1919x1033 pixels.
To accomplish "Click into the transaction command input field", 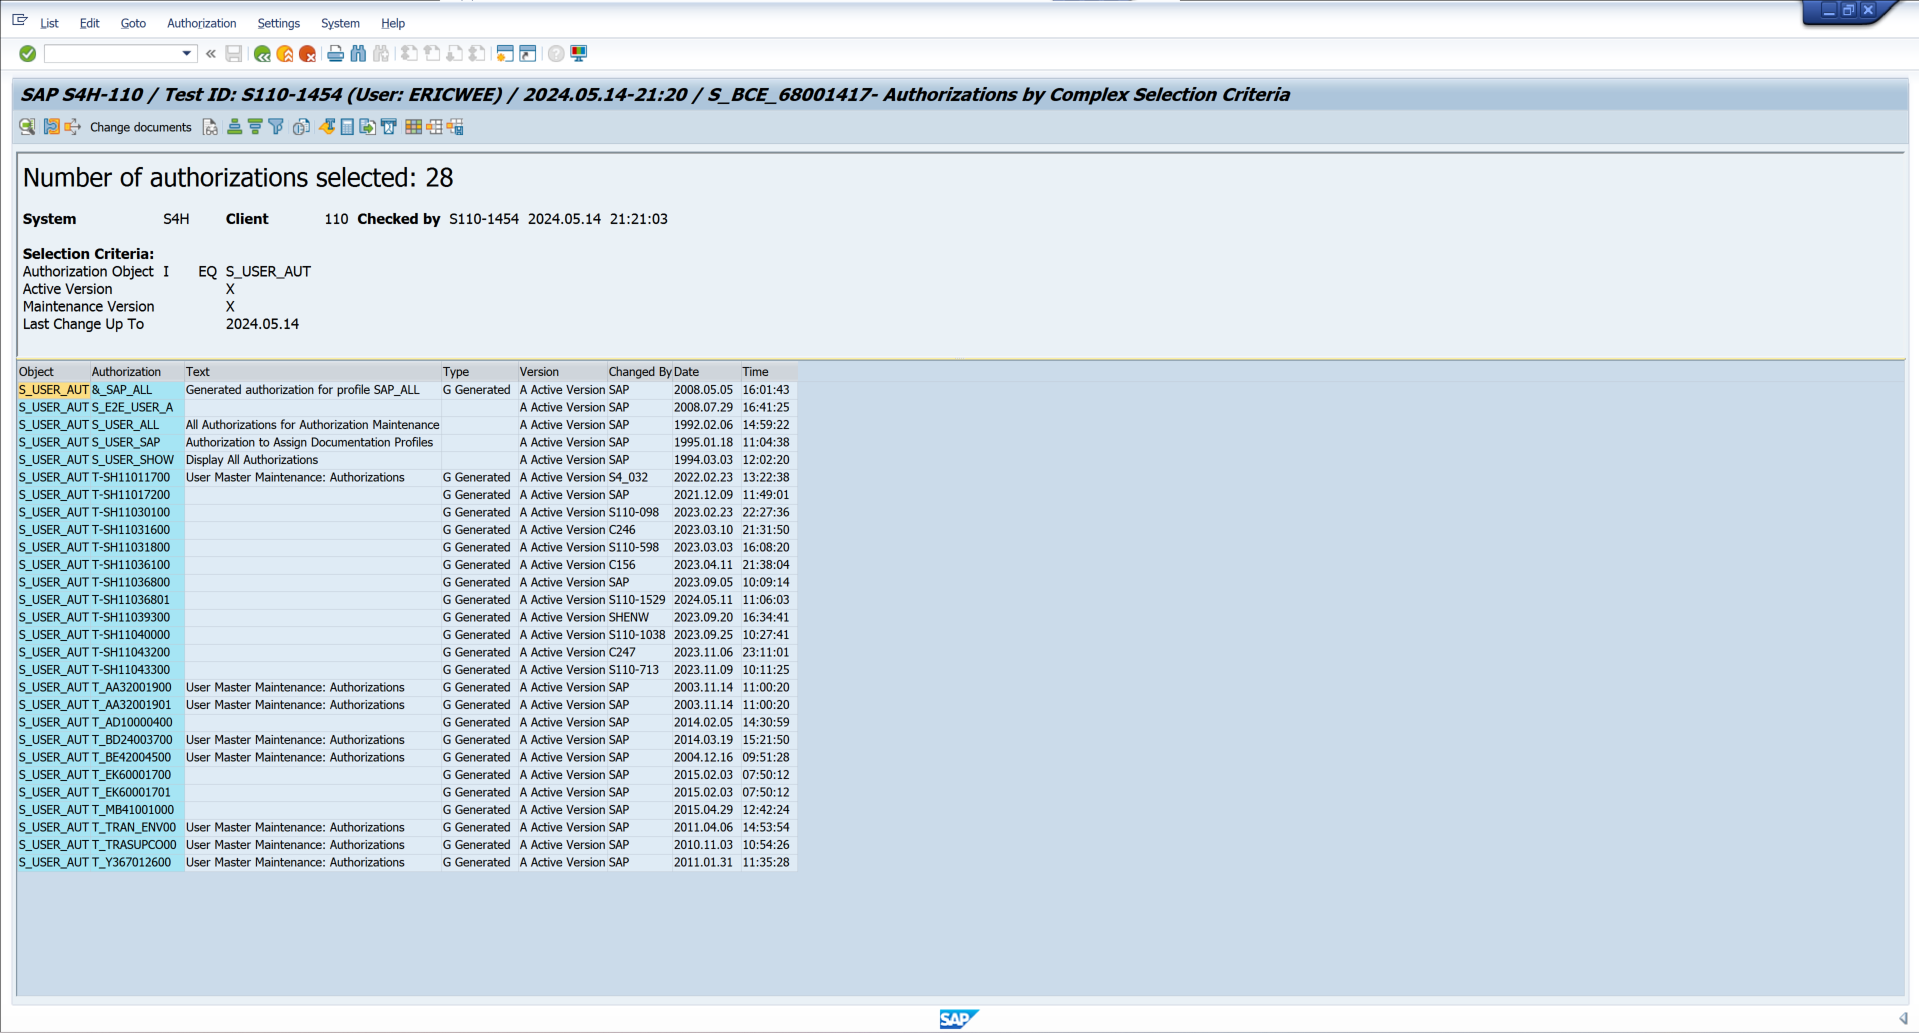I will pyautogui.click(x=112, y=54).
